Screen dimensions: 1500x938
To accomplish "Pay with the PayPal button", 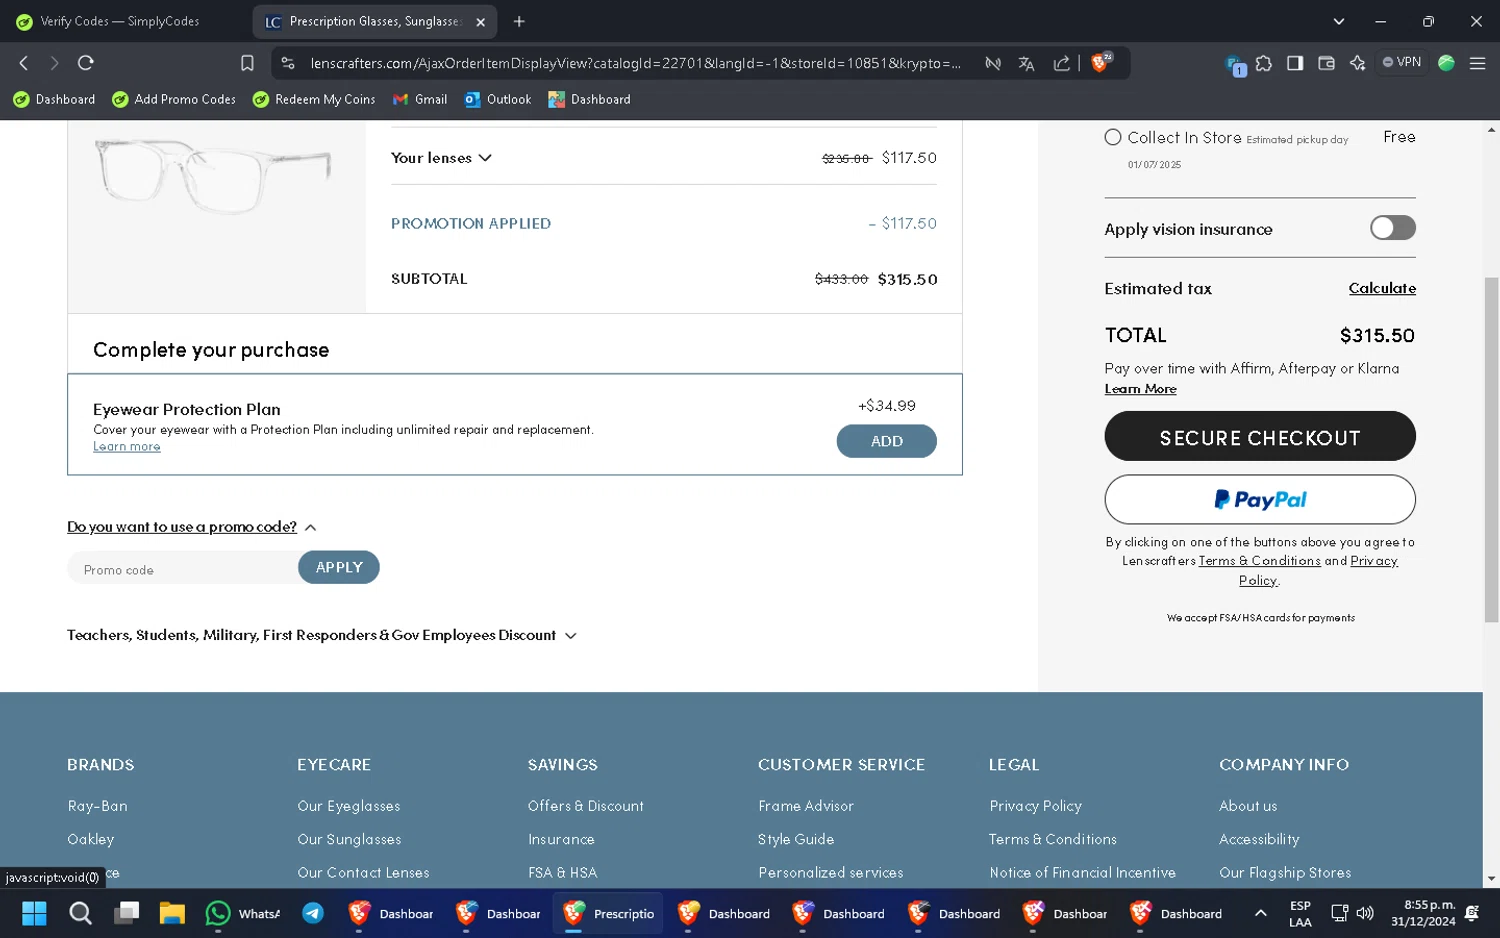I will (x=1260, y=499).
